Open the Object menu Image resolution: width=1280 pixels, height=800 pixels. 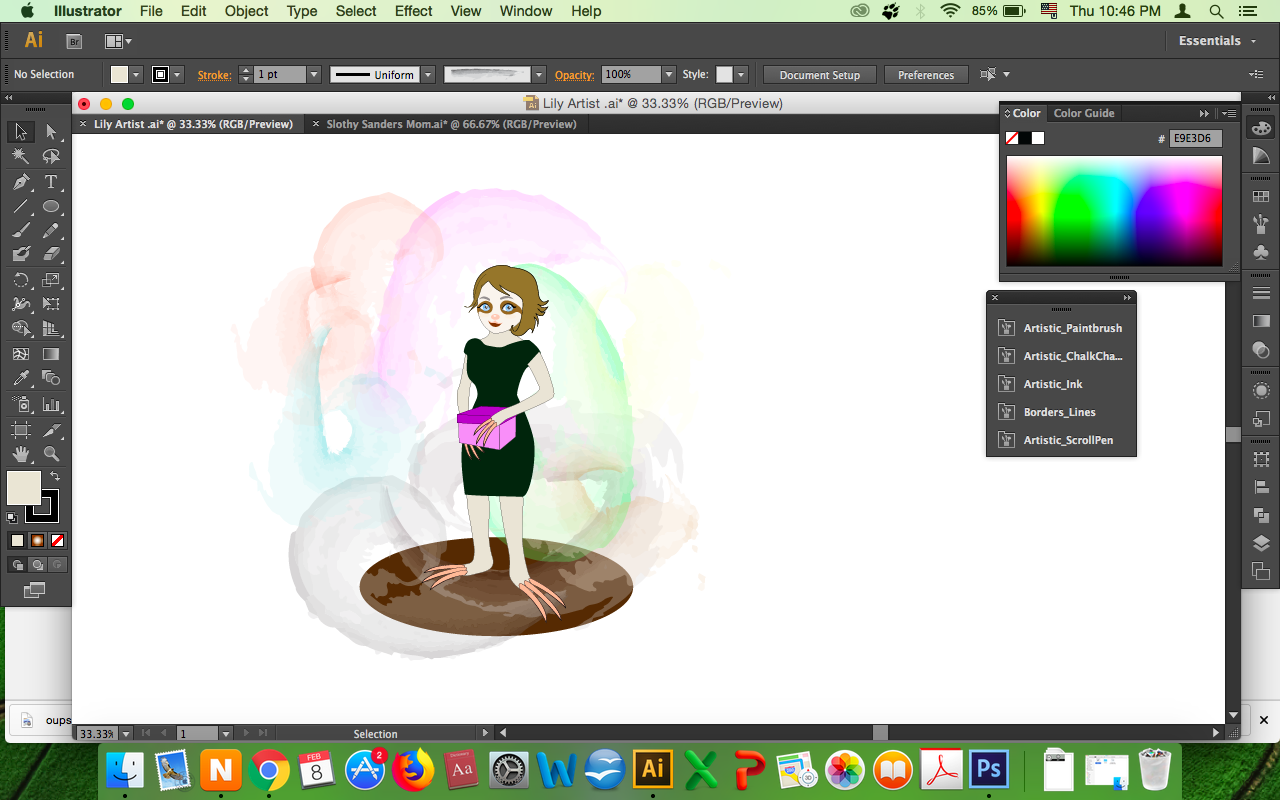tap(246, 11)
